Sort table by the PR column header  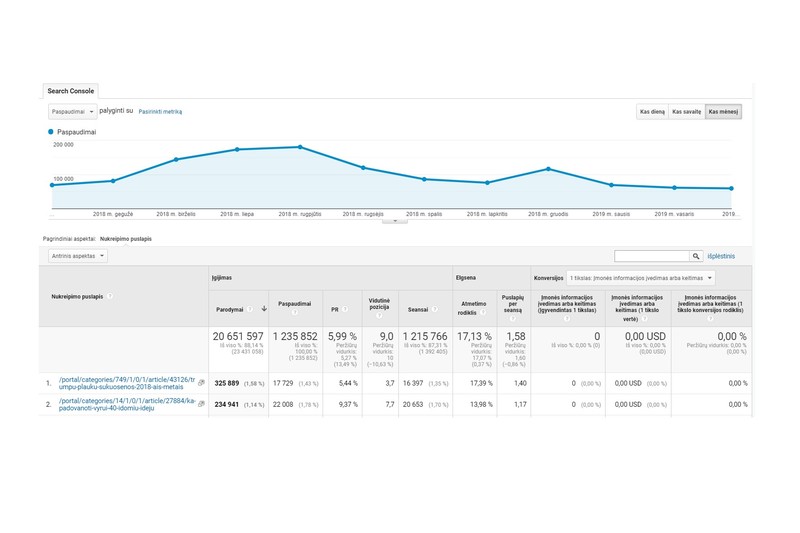point(335,310)
